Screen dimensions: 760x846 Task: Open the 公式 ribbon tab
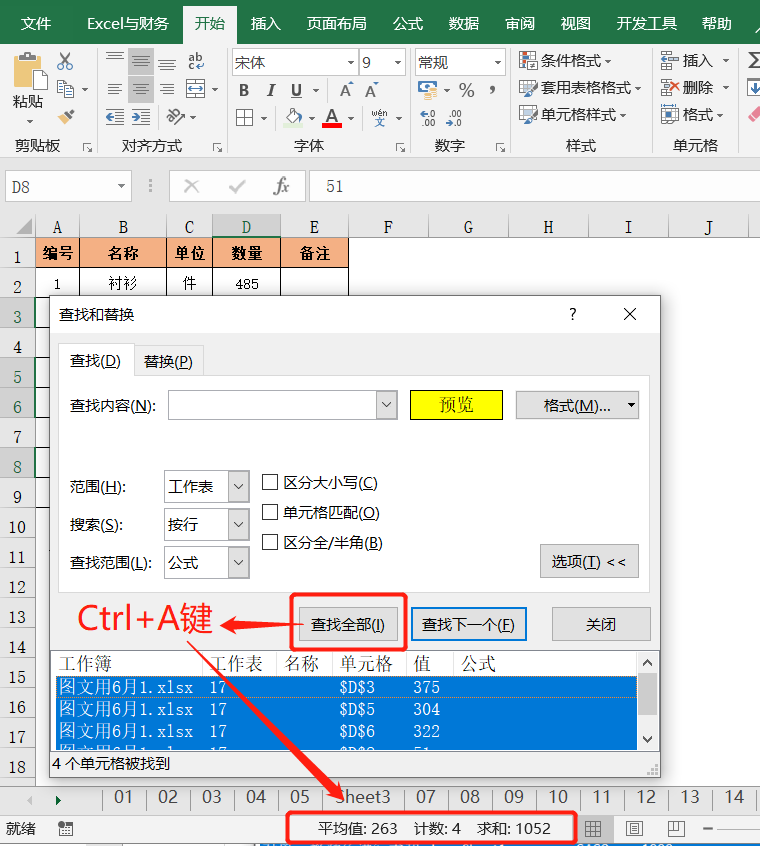click(408, 23)
